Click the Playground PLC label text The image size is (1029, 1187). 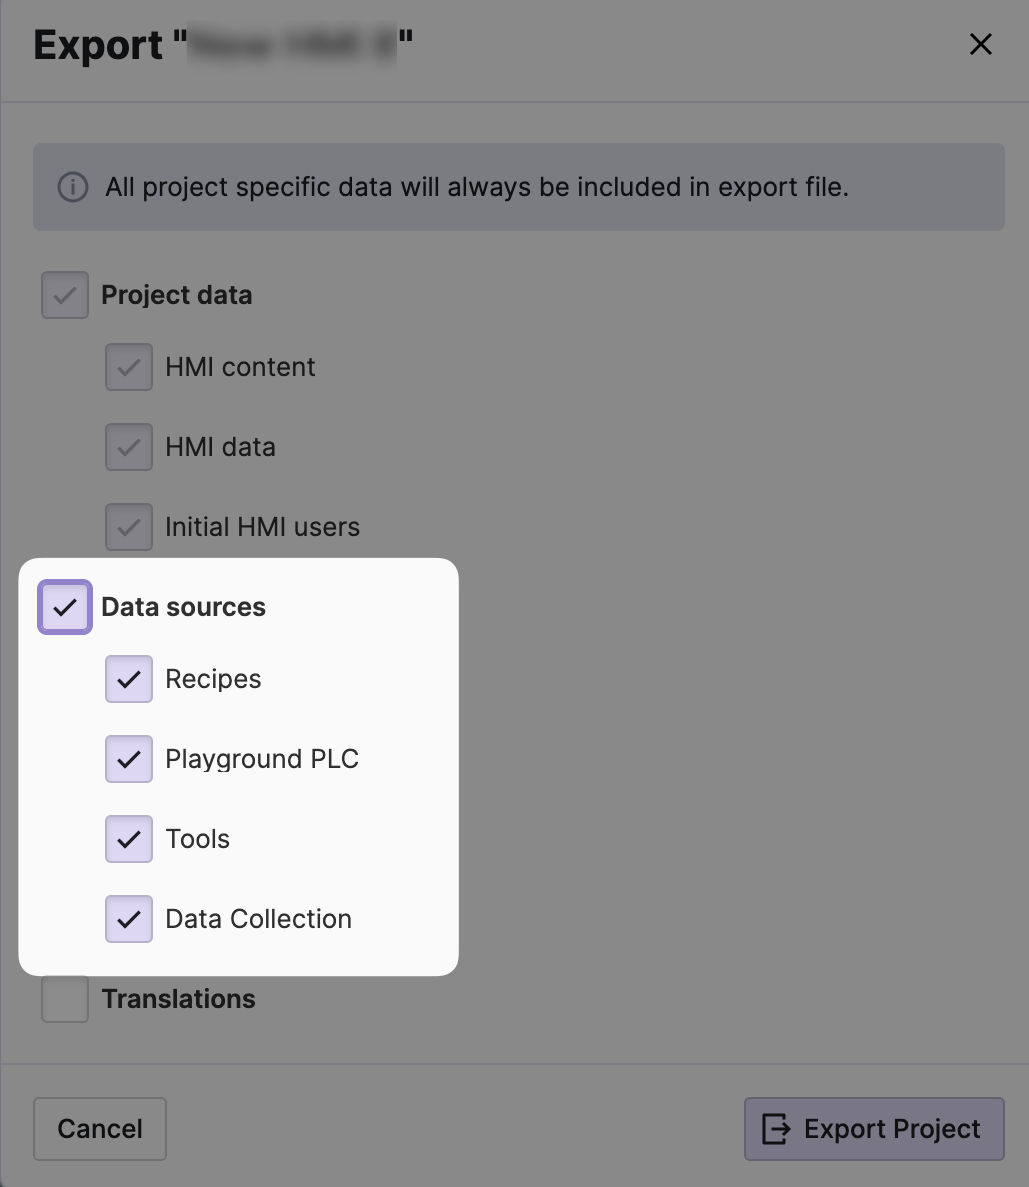click(x=262, y=759)
